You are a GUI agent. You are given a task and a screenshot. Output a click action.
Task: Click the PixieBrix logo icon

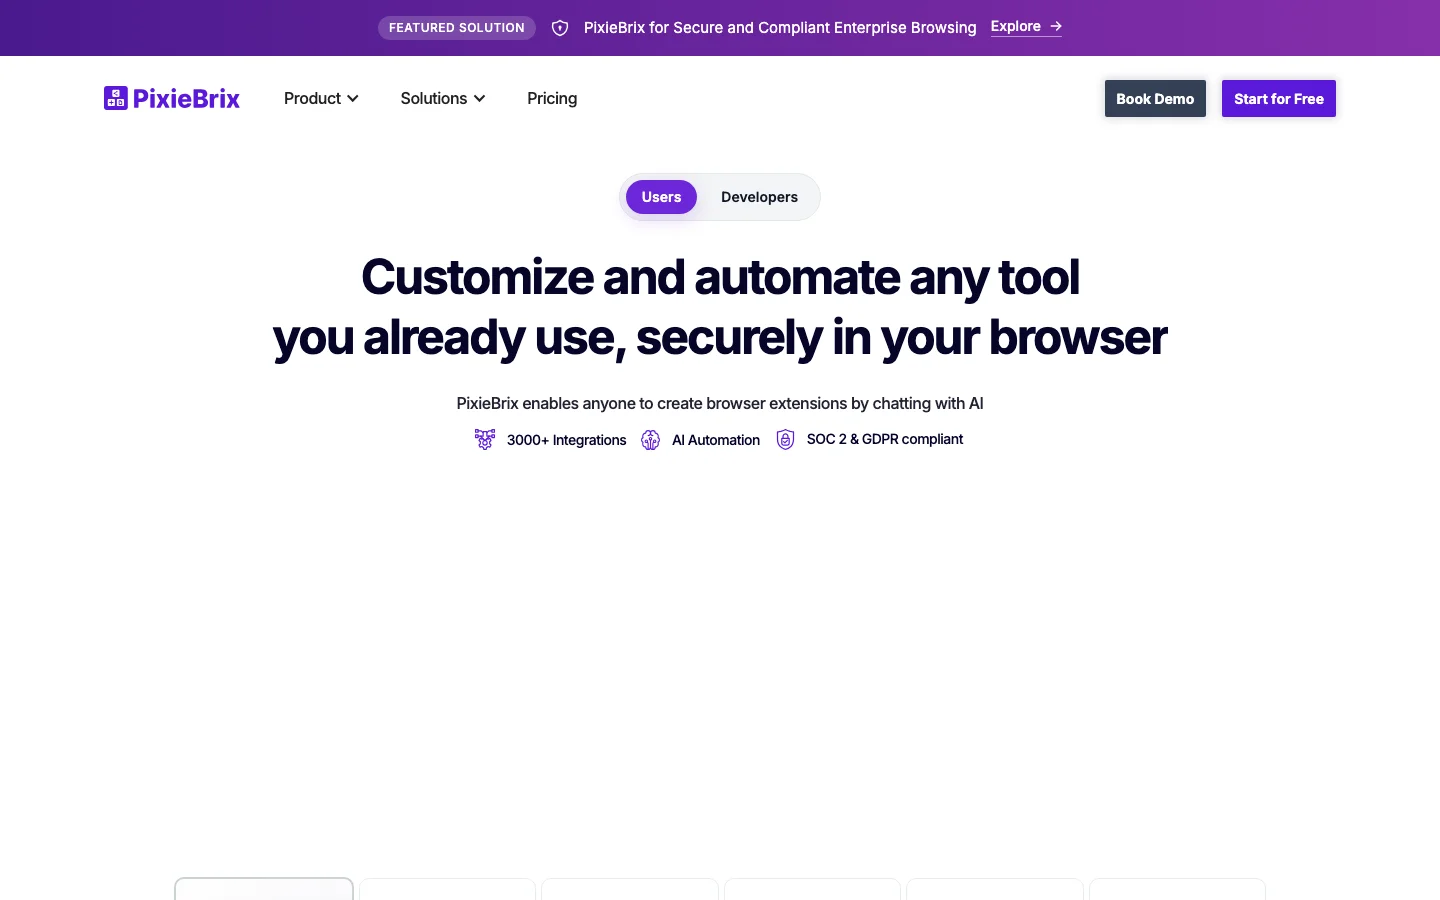(116, 98)
